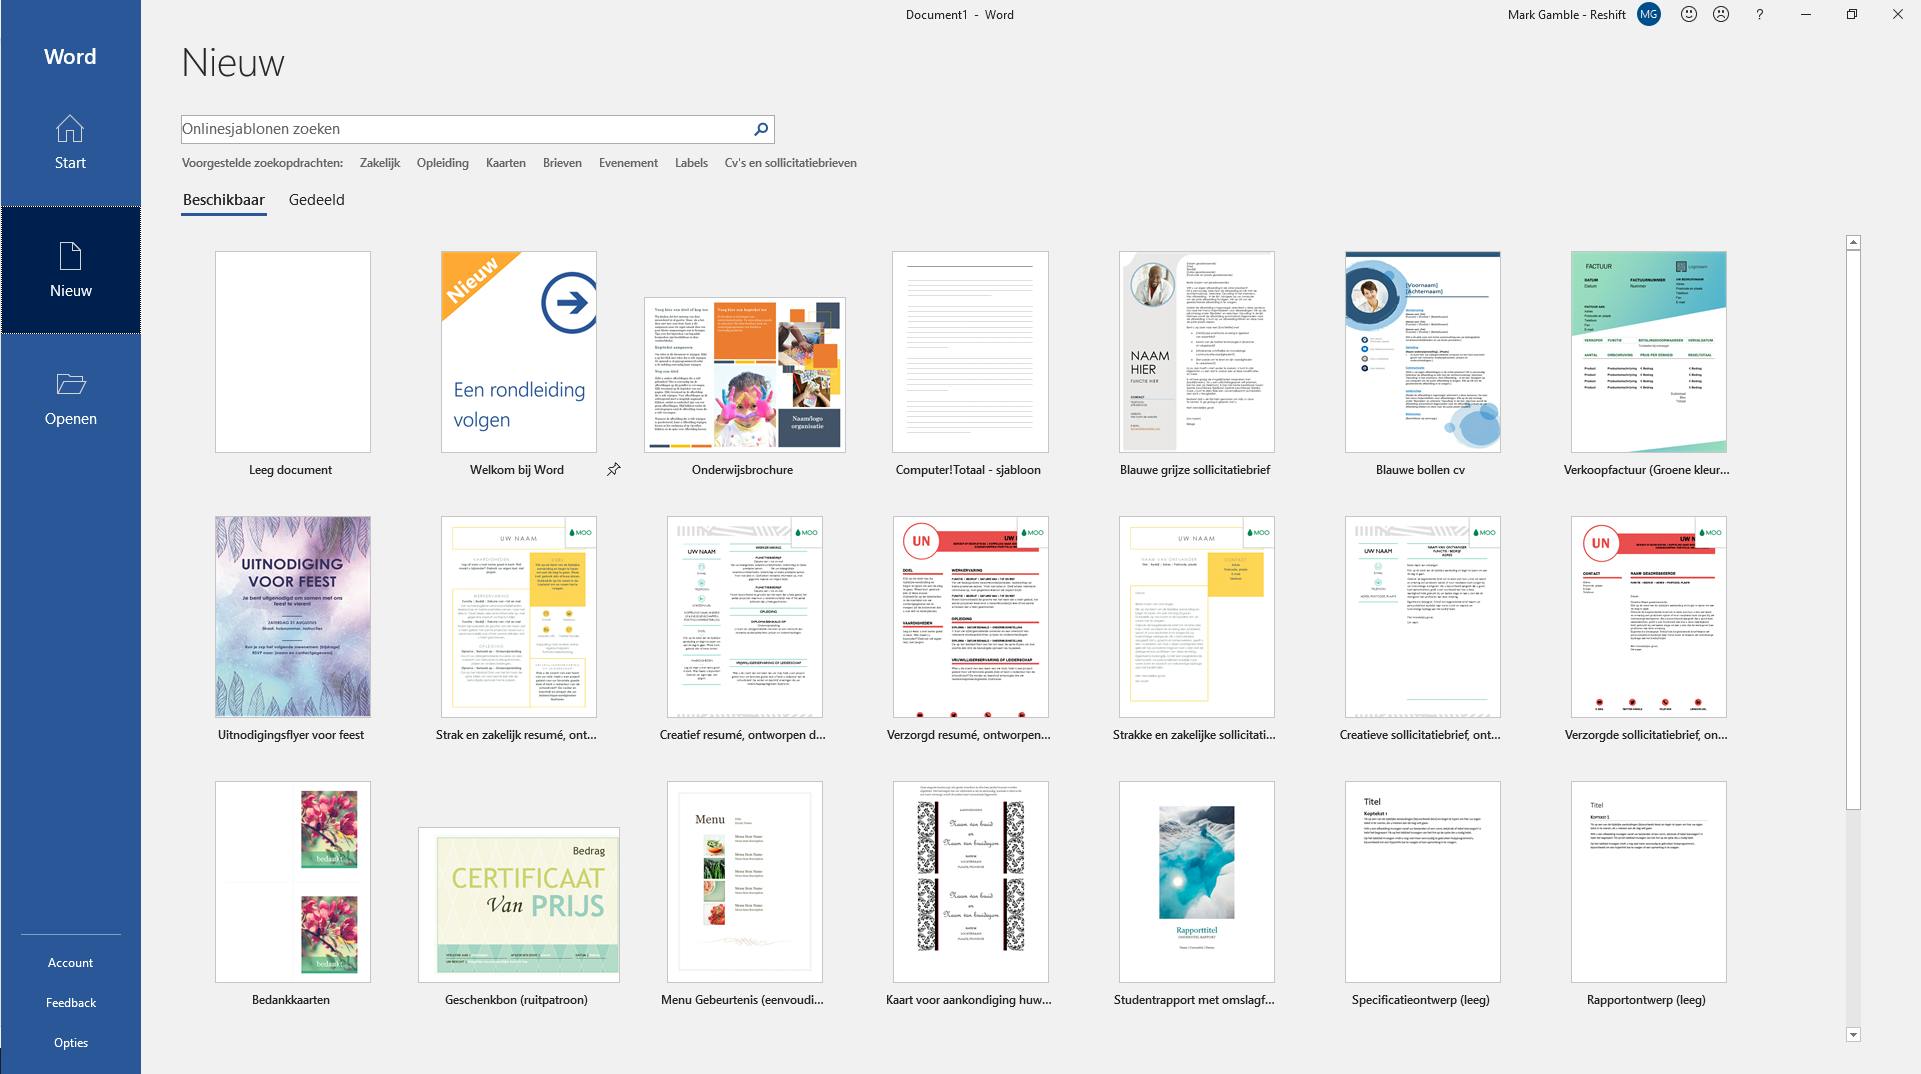This screenshot has height=1074, width=1921.
Task: Open the Openen folder item
Action: (x=70, y=398)
